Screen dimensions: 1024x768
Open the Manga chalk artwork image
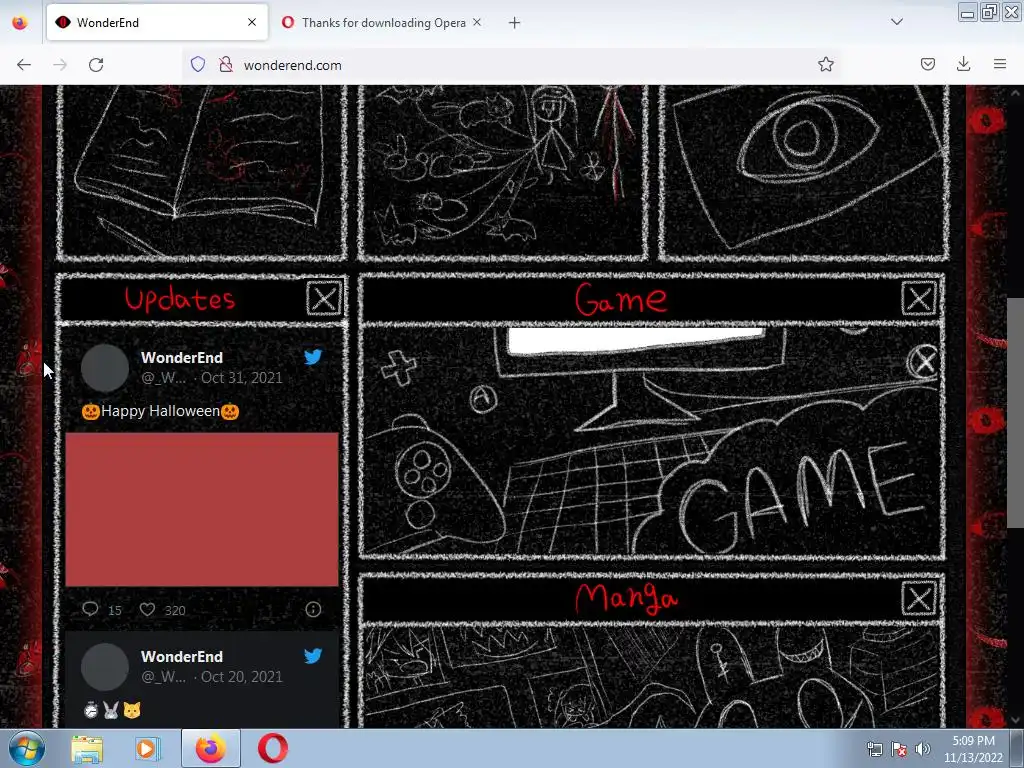(651, 677)
